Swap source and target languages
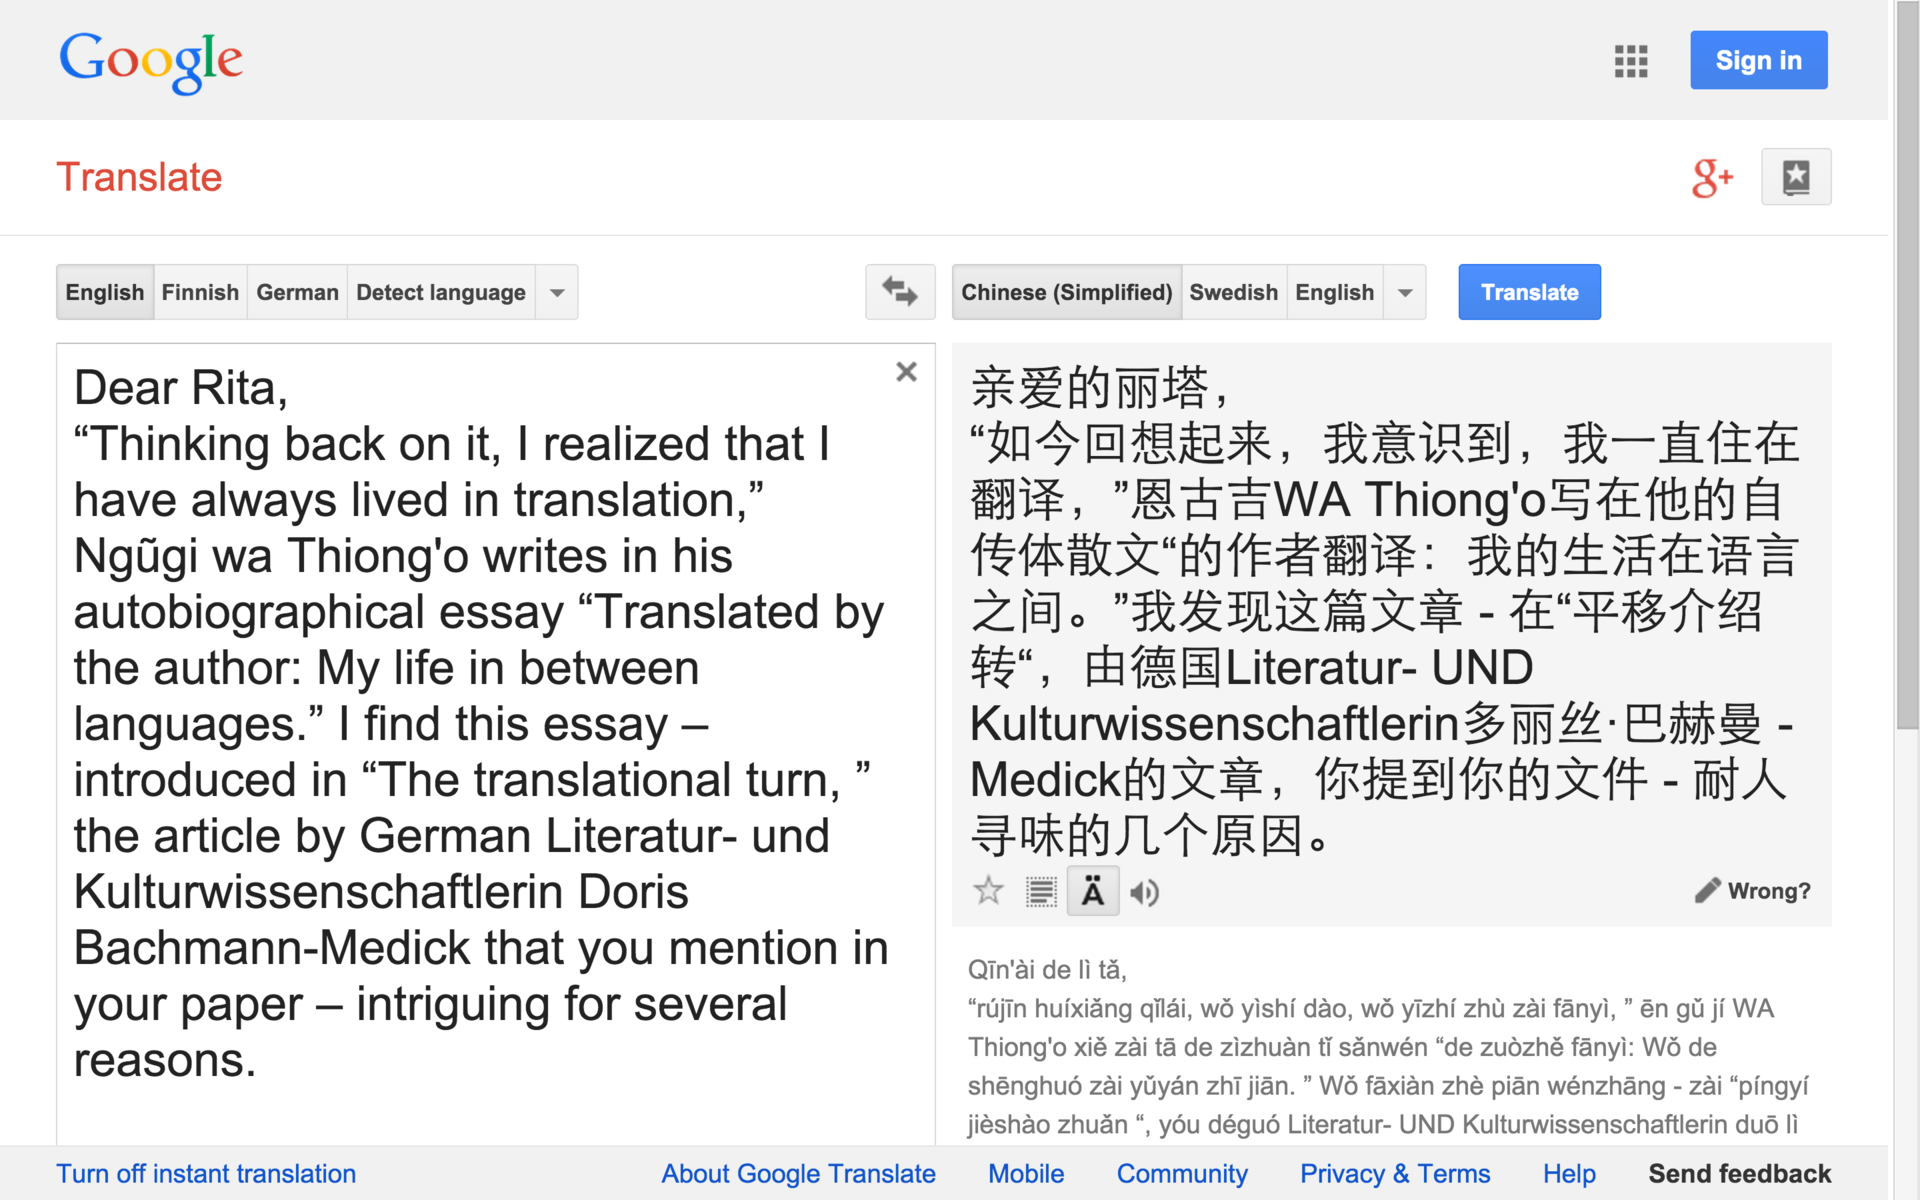The height and width of the screenshot is (1200, 1920). [x=899, y=292]
